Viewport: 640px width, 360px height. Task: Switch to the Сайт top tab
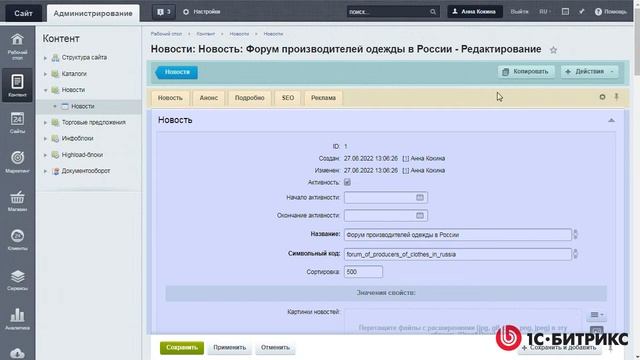click(23, 13)
